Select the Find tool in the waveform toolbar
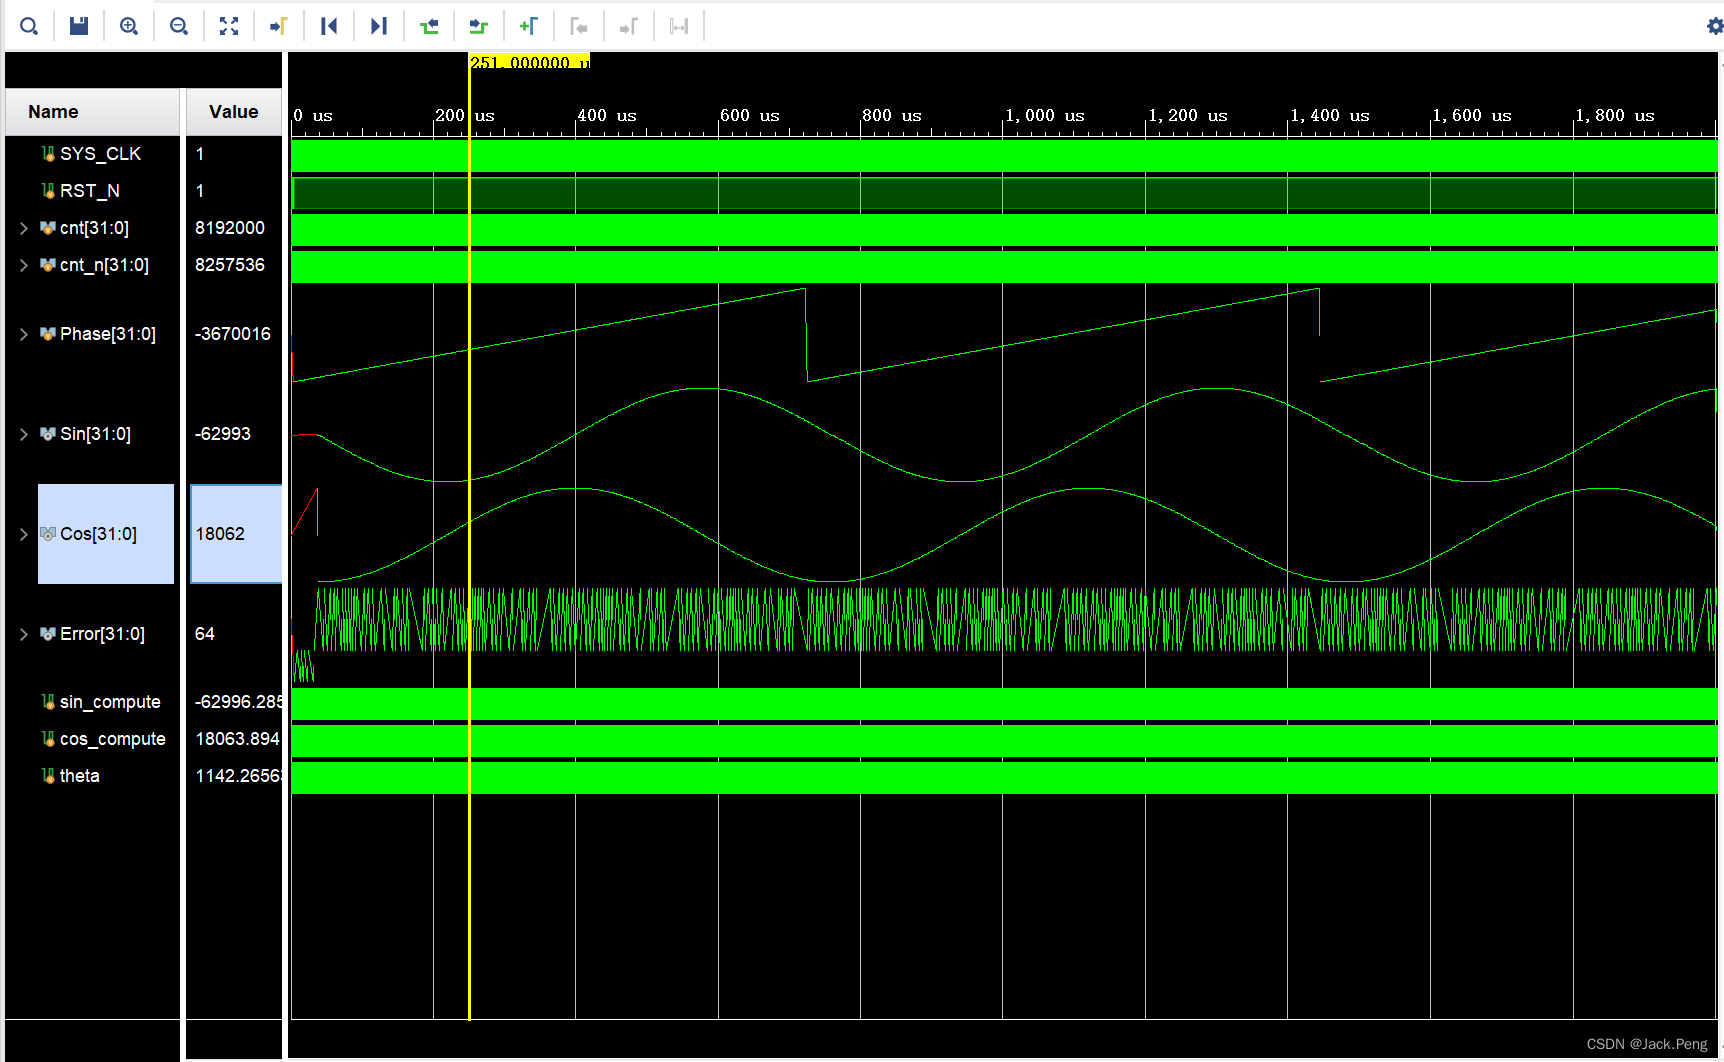Image resolution: width=1724 pixels, height=1062 pixels. click(29, 25)
